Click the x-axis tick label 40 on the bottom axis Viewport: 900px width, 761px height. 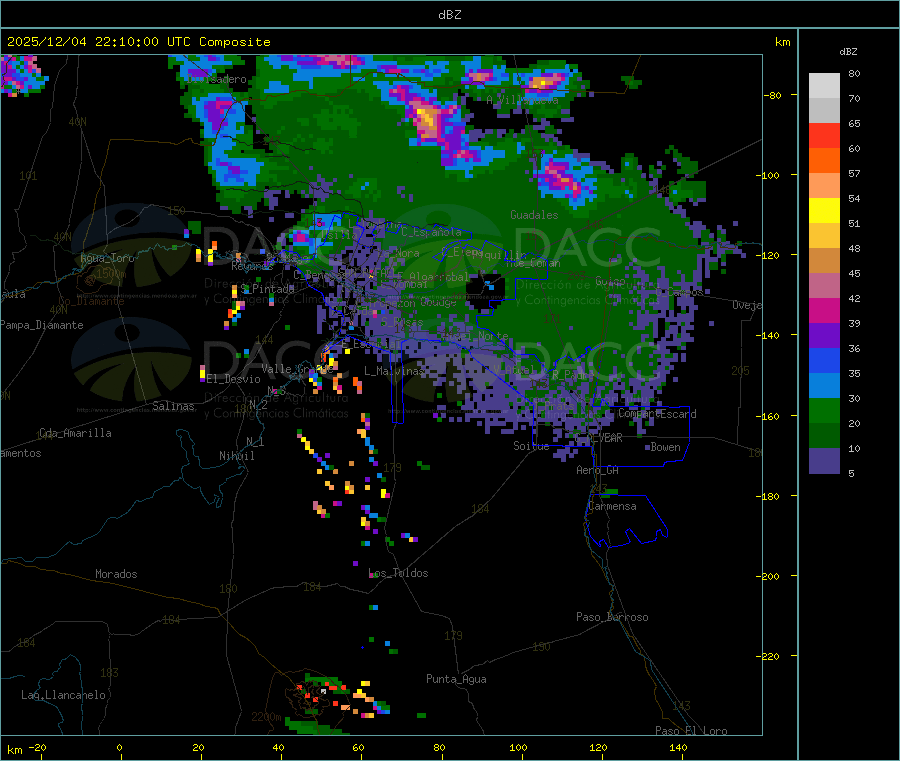278,747
